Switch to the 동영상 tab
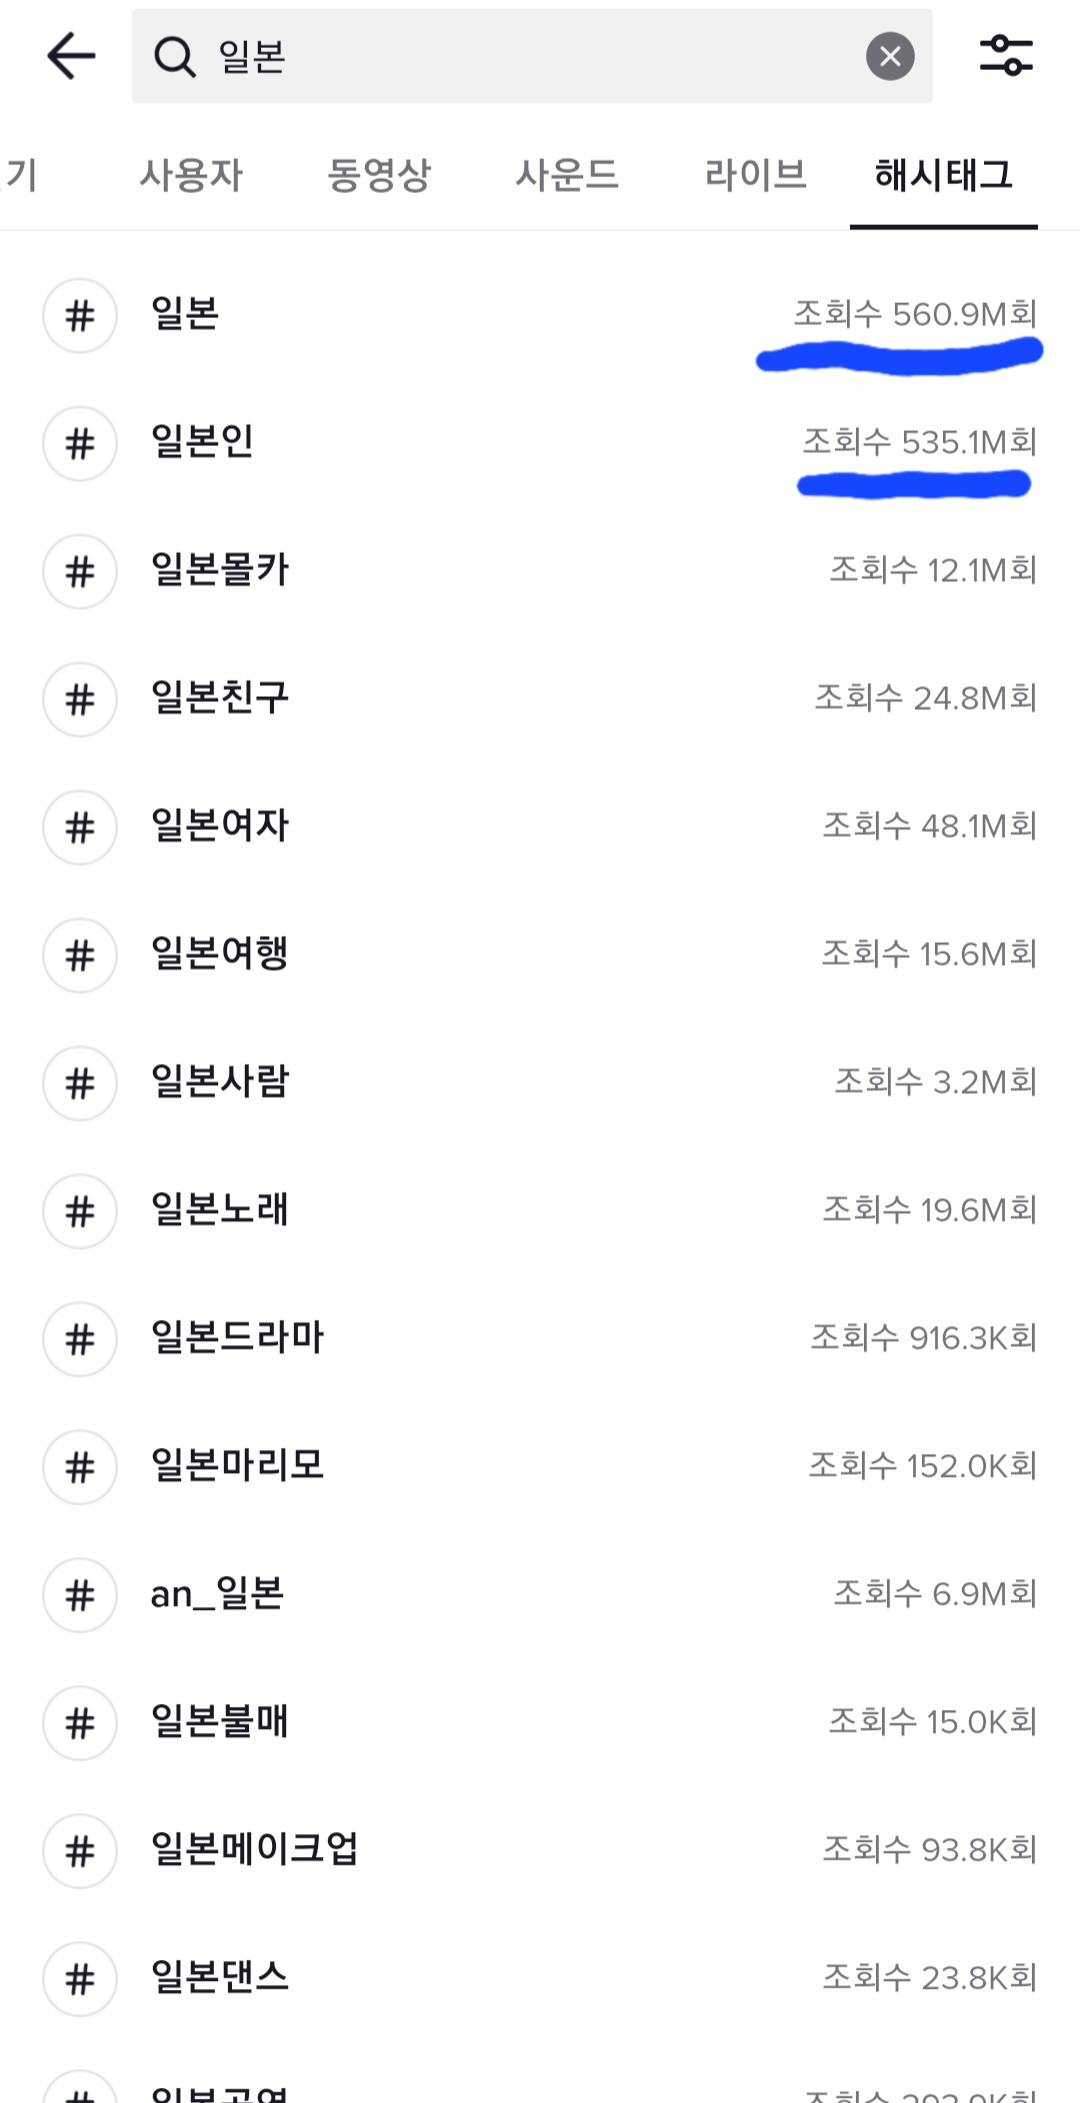The image size is (1080, 2103). point(379,175)
